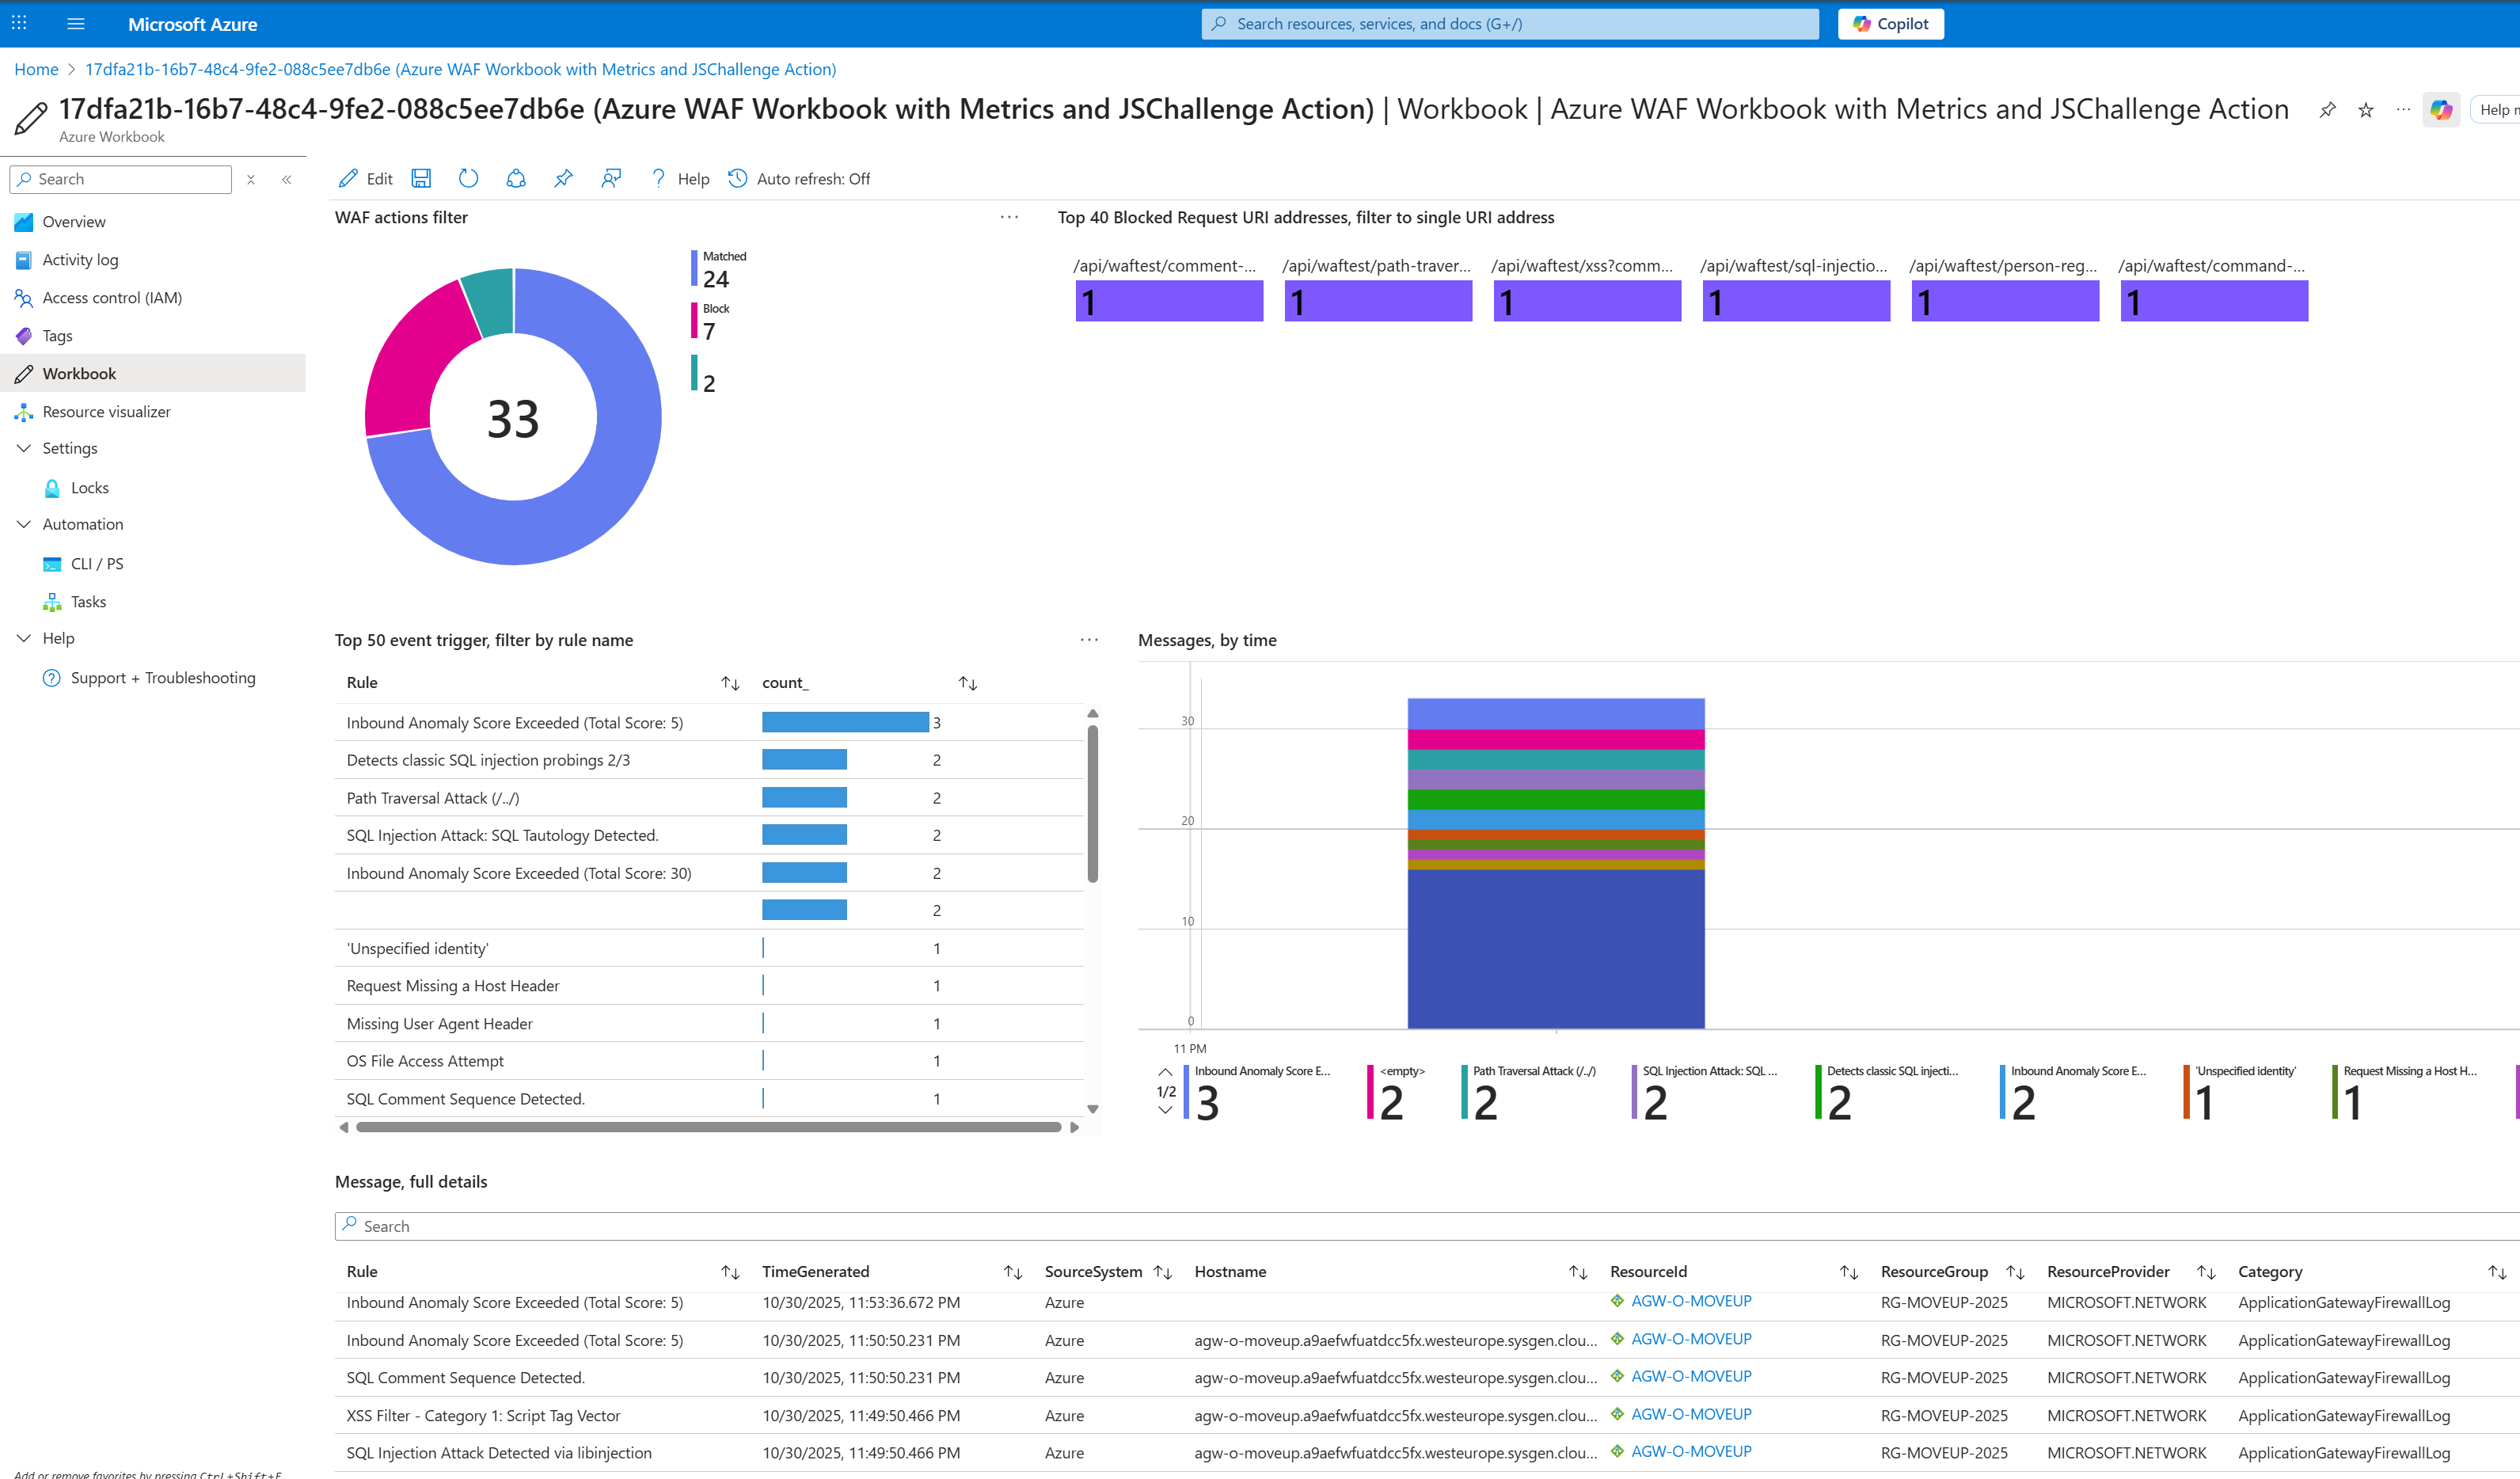
Task: Open the hamburger navigation menu
Action: [75, 23]
